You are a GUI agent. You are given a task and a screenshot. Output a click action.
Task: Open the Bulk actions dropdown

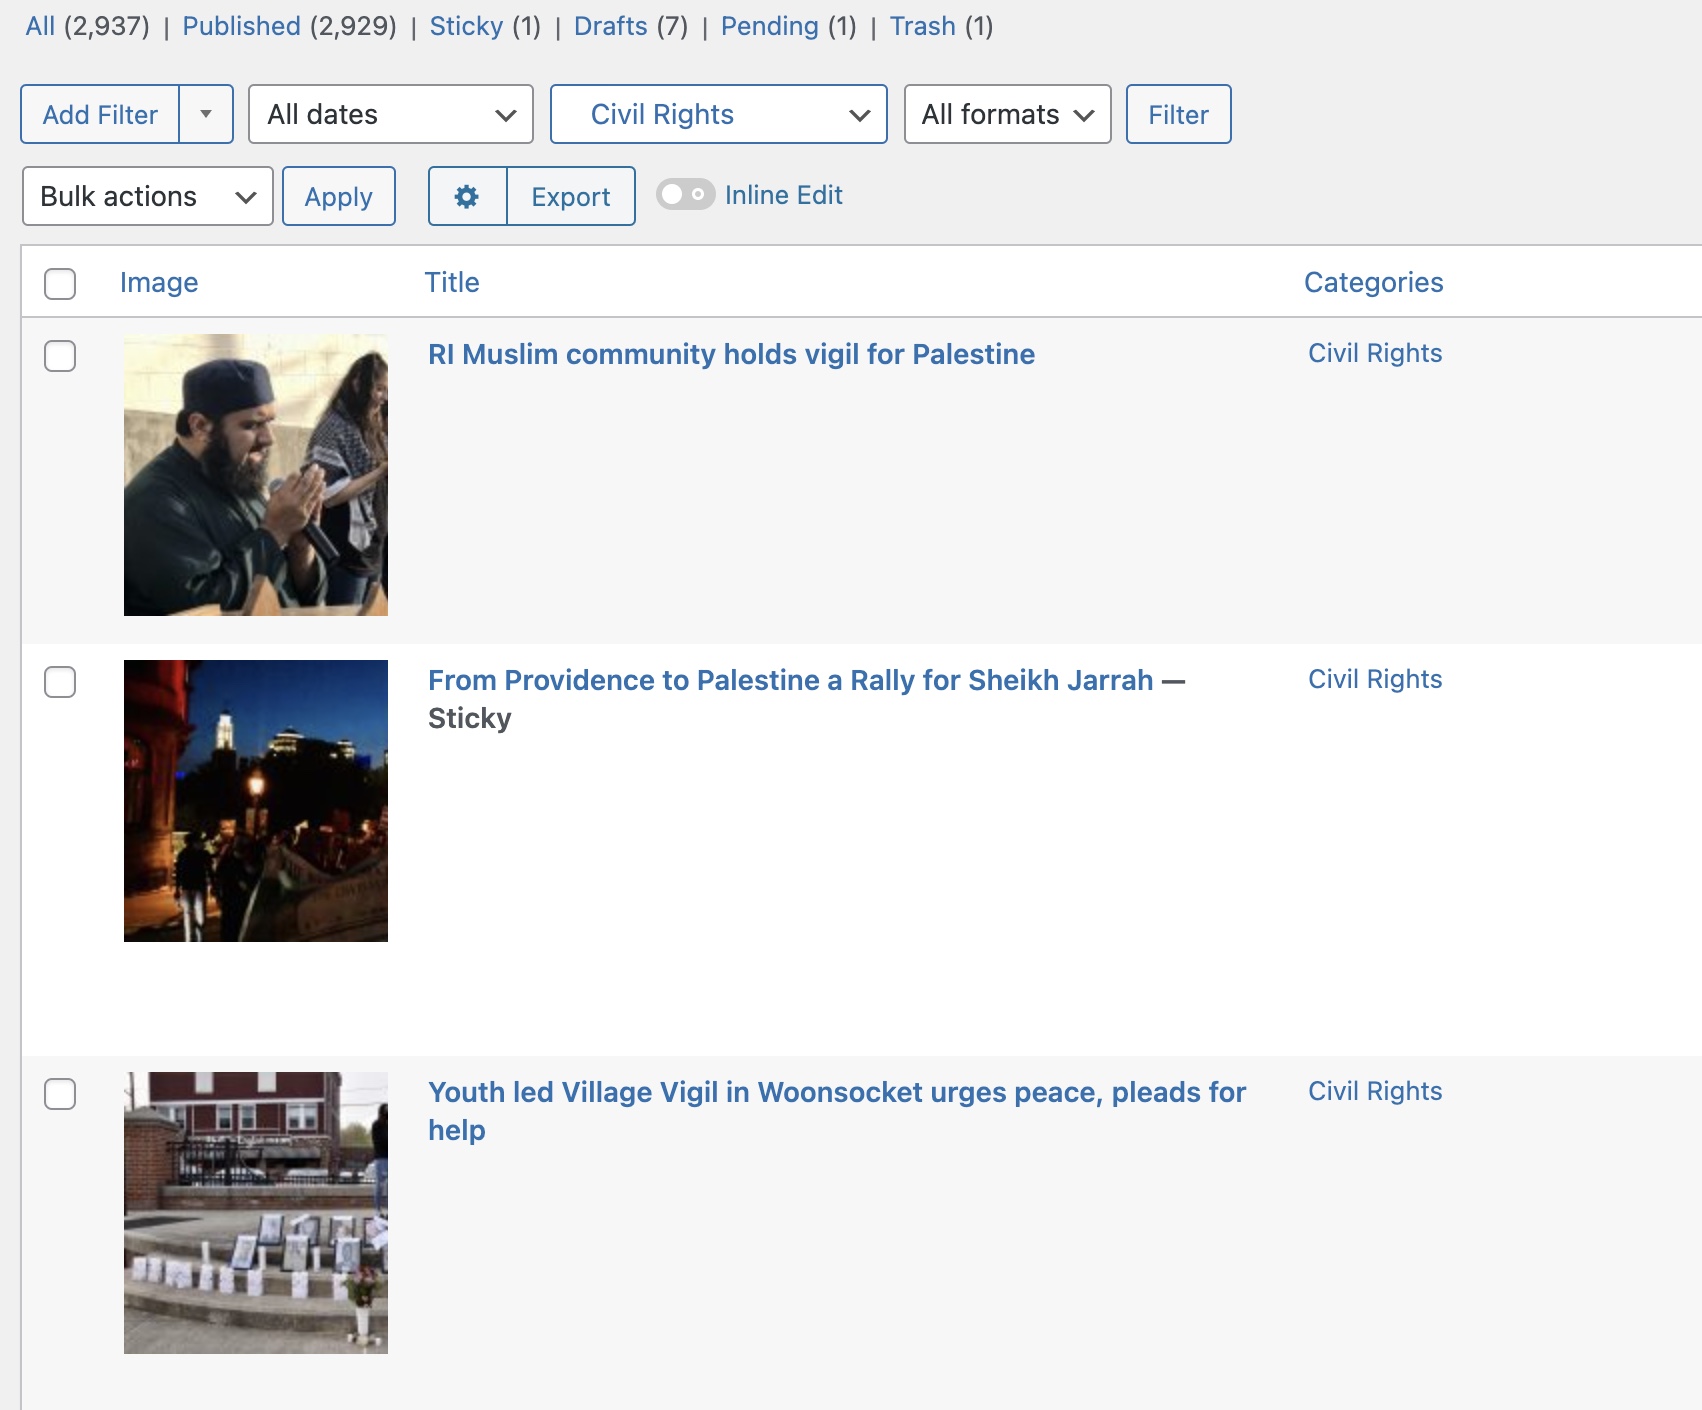point(148,196)
